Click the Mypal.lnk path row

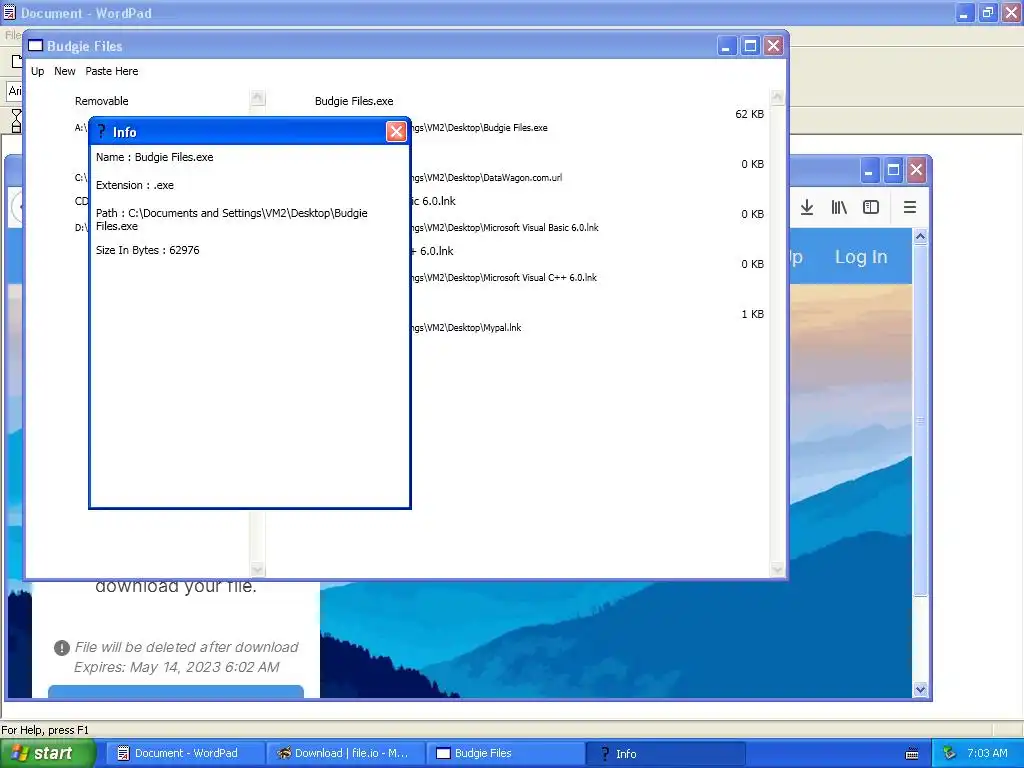466,328
